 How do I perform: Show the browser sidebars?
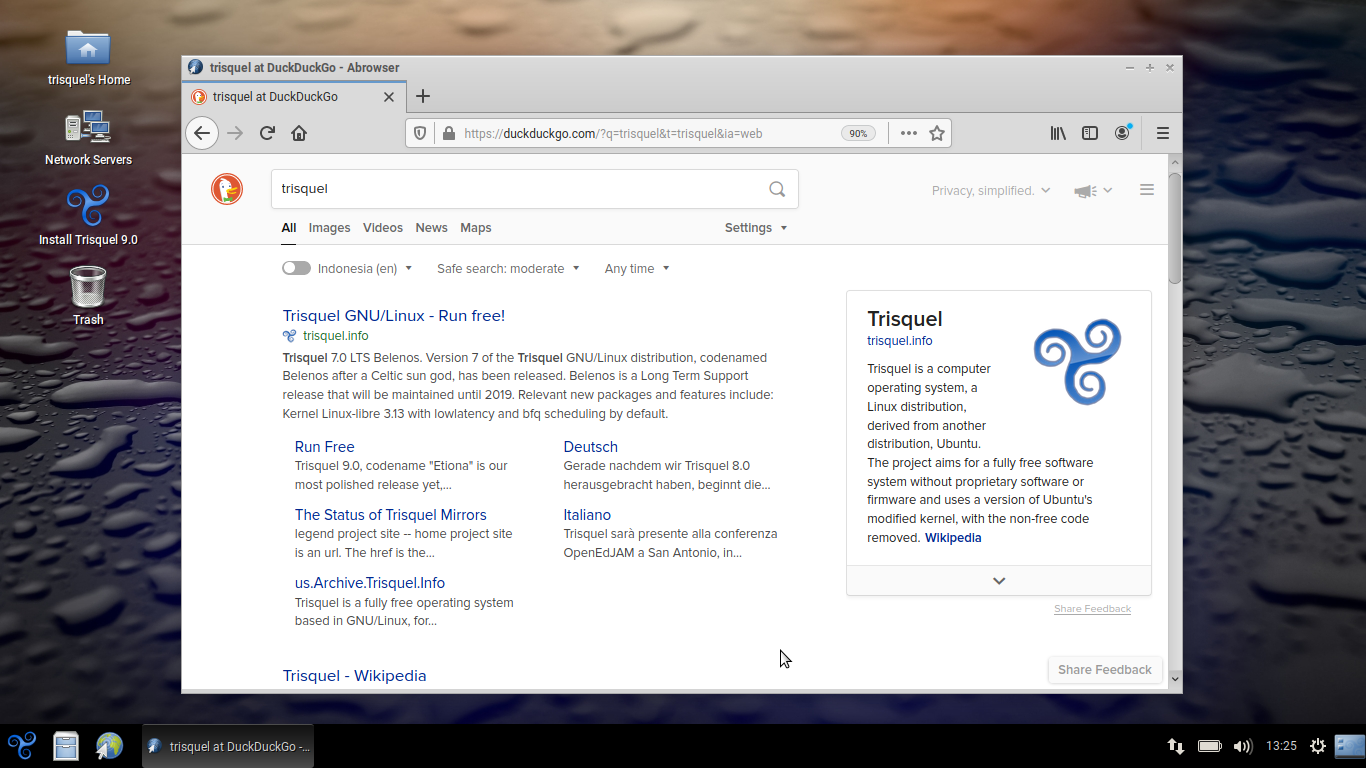[1090, 133]
